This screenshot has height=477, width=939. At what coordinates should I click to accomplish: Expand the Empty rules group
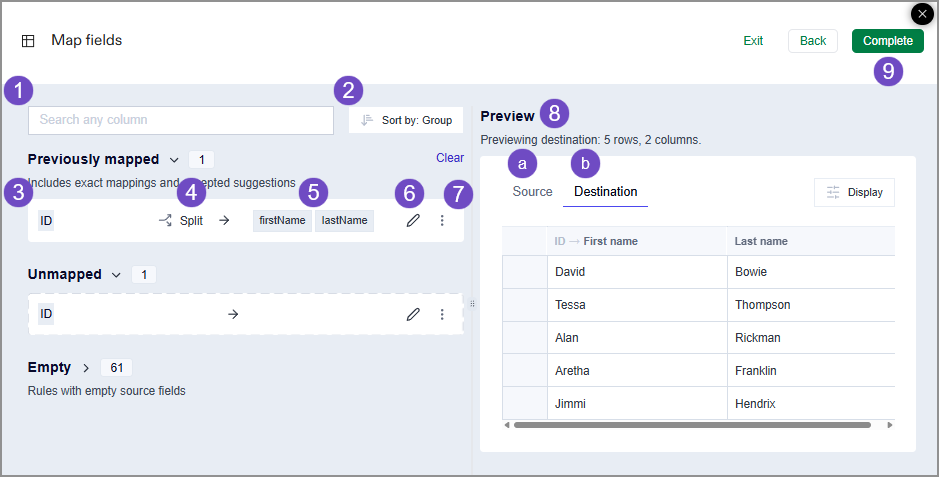pos(86,368)
